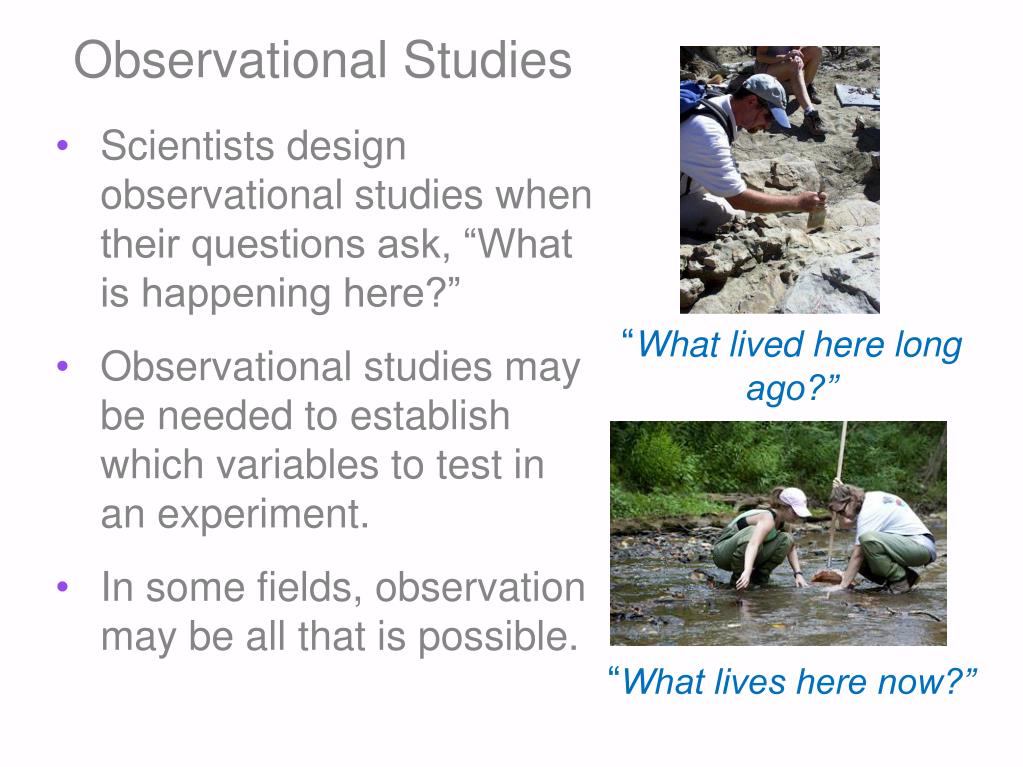Click the text "Scientists design"
The width and height of the screenshot is (1023, 767).
(x=253, y=146)
